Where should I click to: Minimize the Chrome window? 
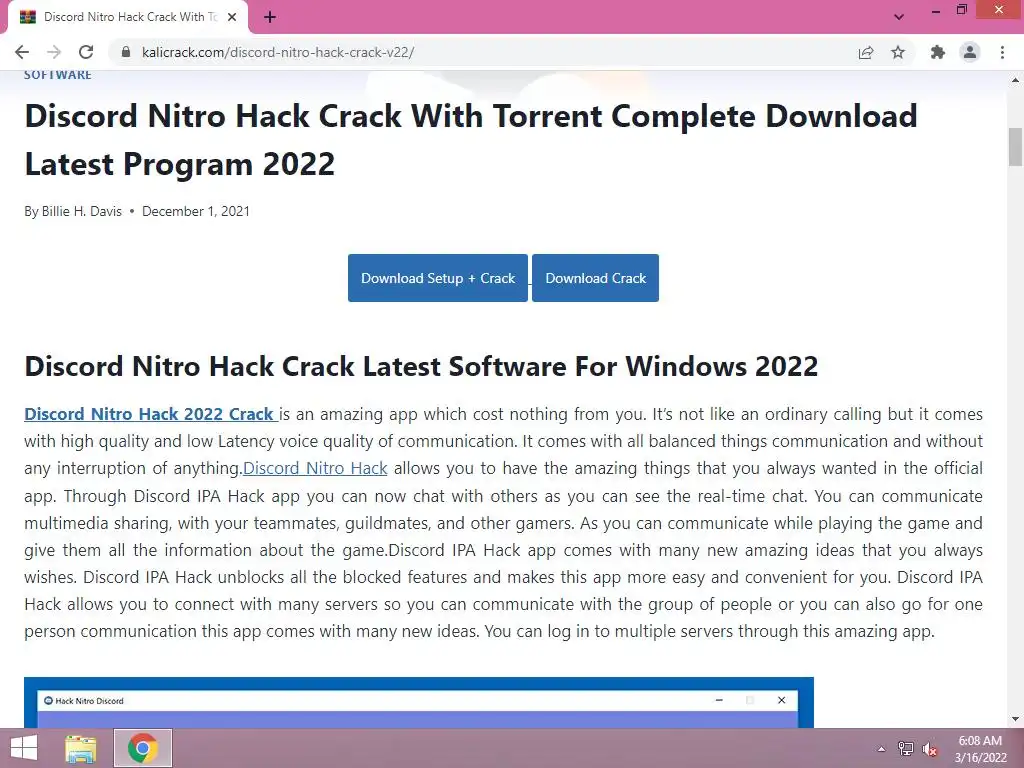pos(936,10)
